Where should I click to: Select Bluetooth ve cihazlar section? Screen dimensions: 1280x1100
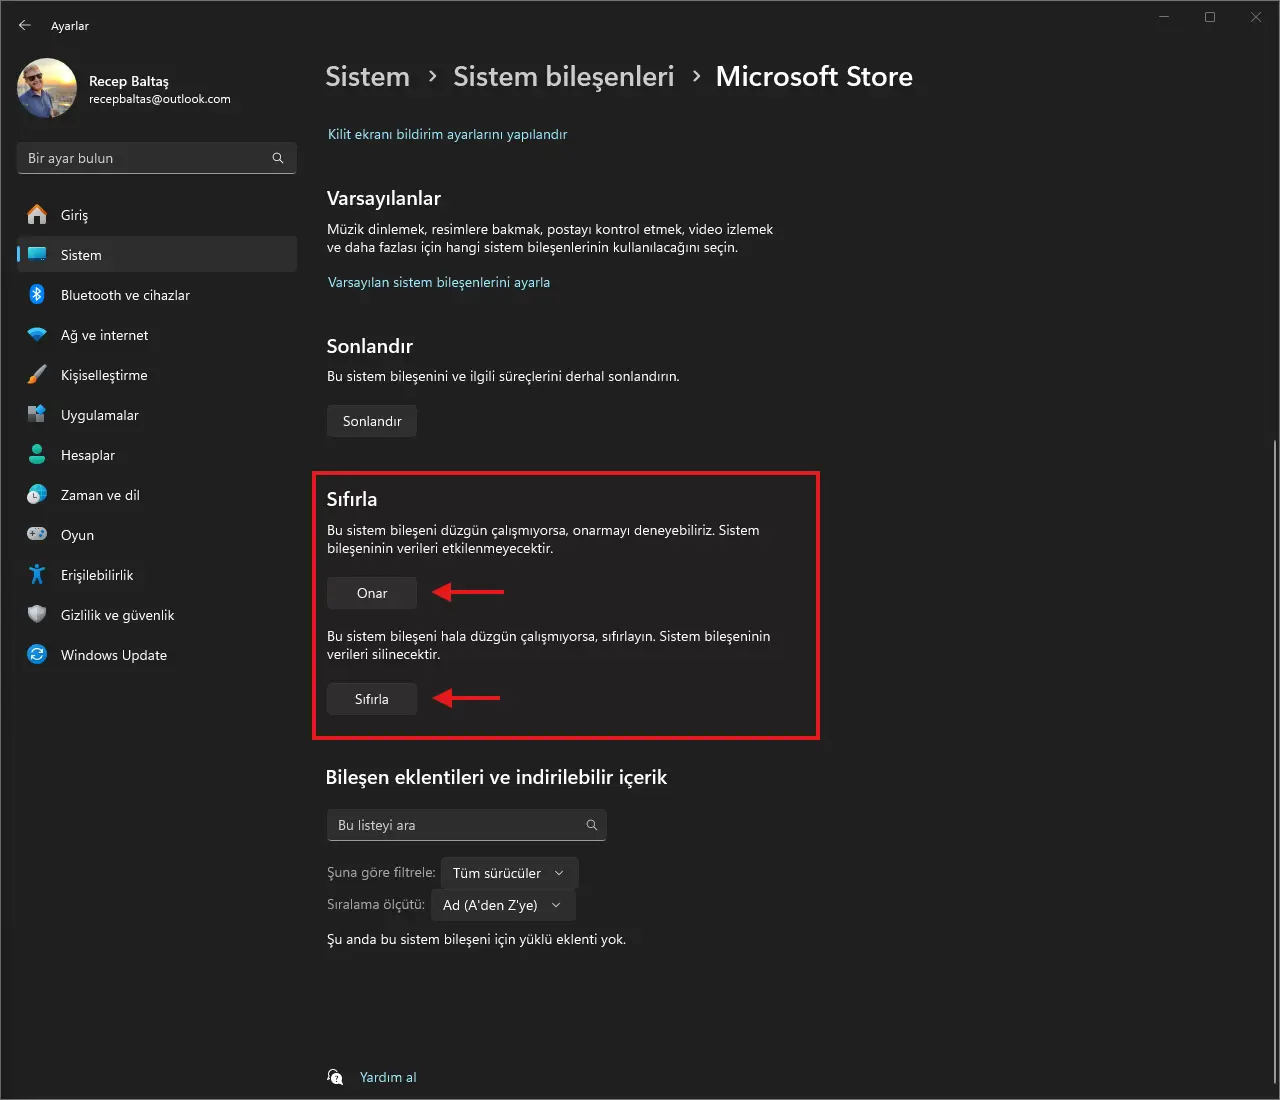click(157, 294)
